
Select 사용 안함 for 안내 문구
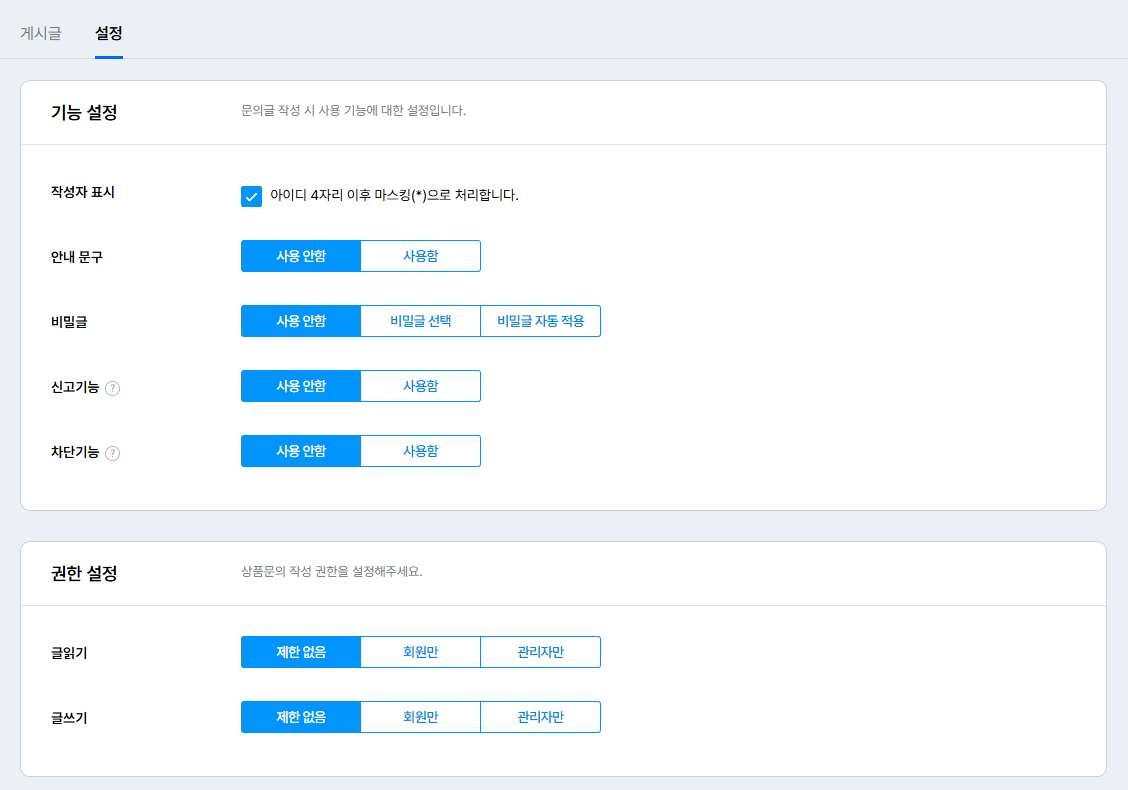301,256
